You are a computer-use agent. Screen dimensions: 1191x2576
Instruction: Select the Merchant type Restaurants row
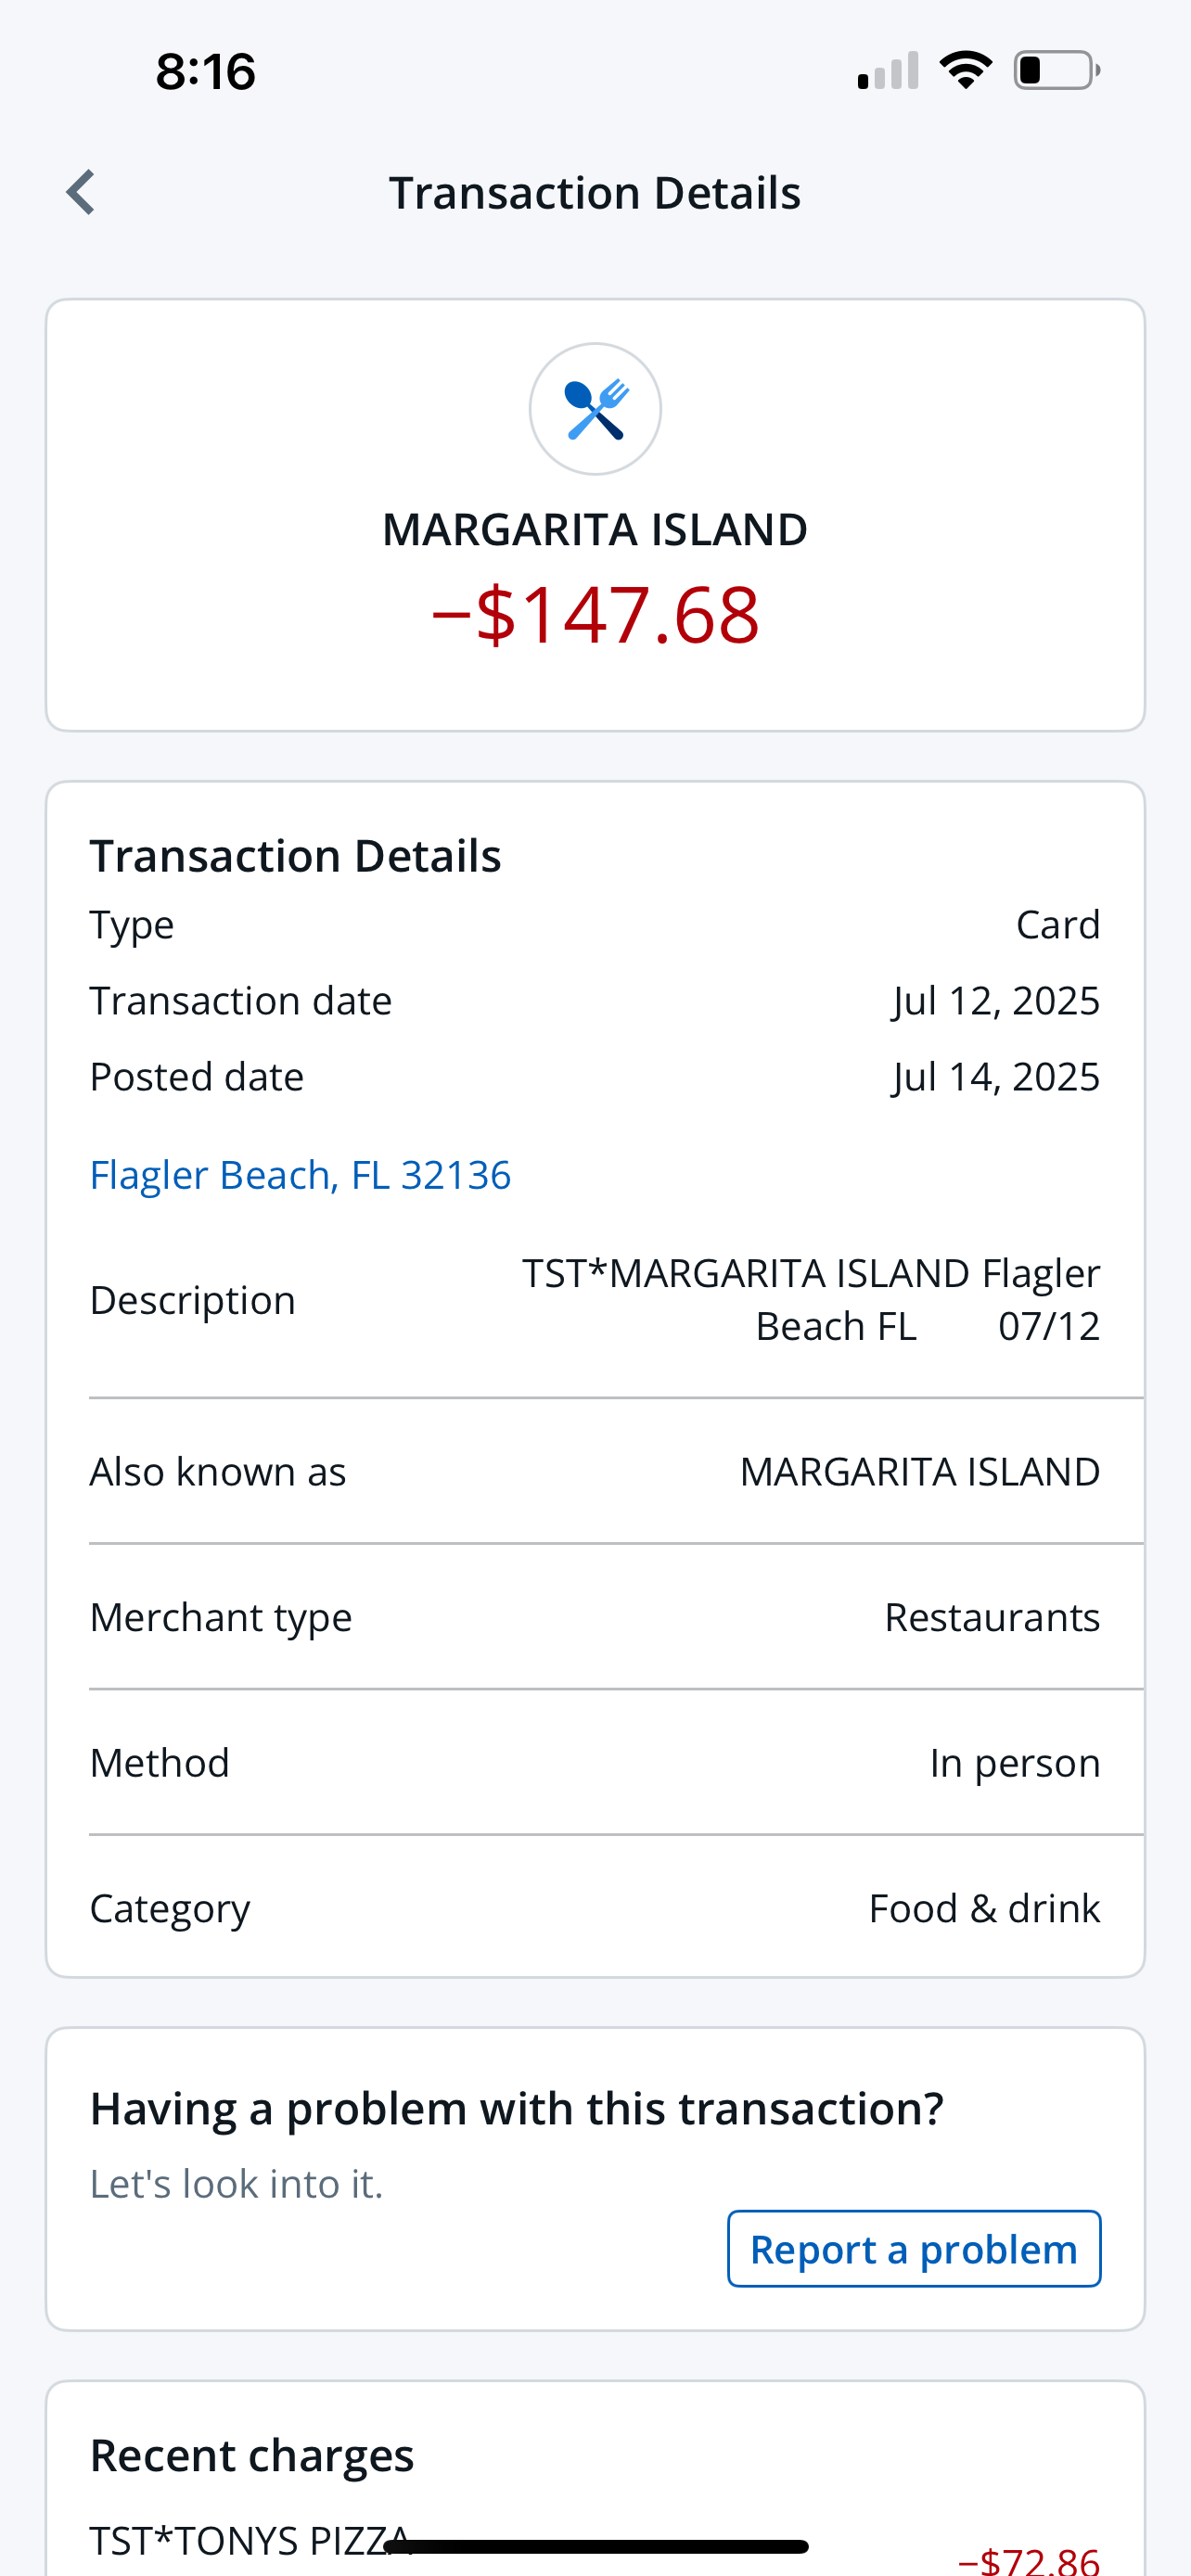pyautogui.click(x=595, y=1617)
